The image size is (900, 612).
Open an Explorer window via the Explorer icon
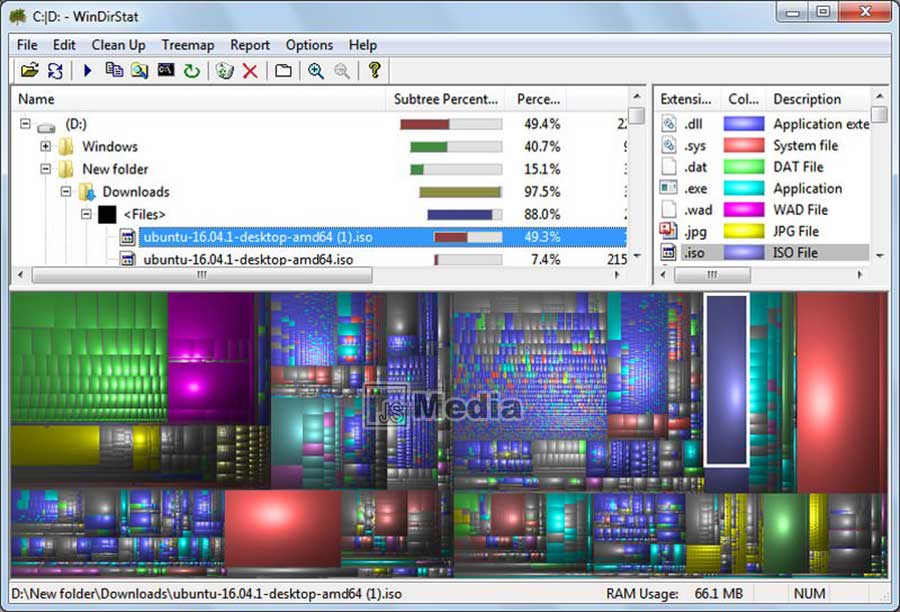click(140, 71)
